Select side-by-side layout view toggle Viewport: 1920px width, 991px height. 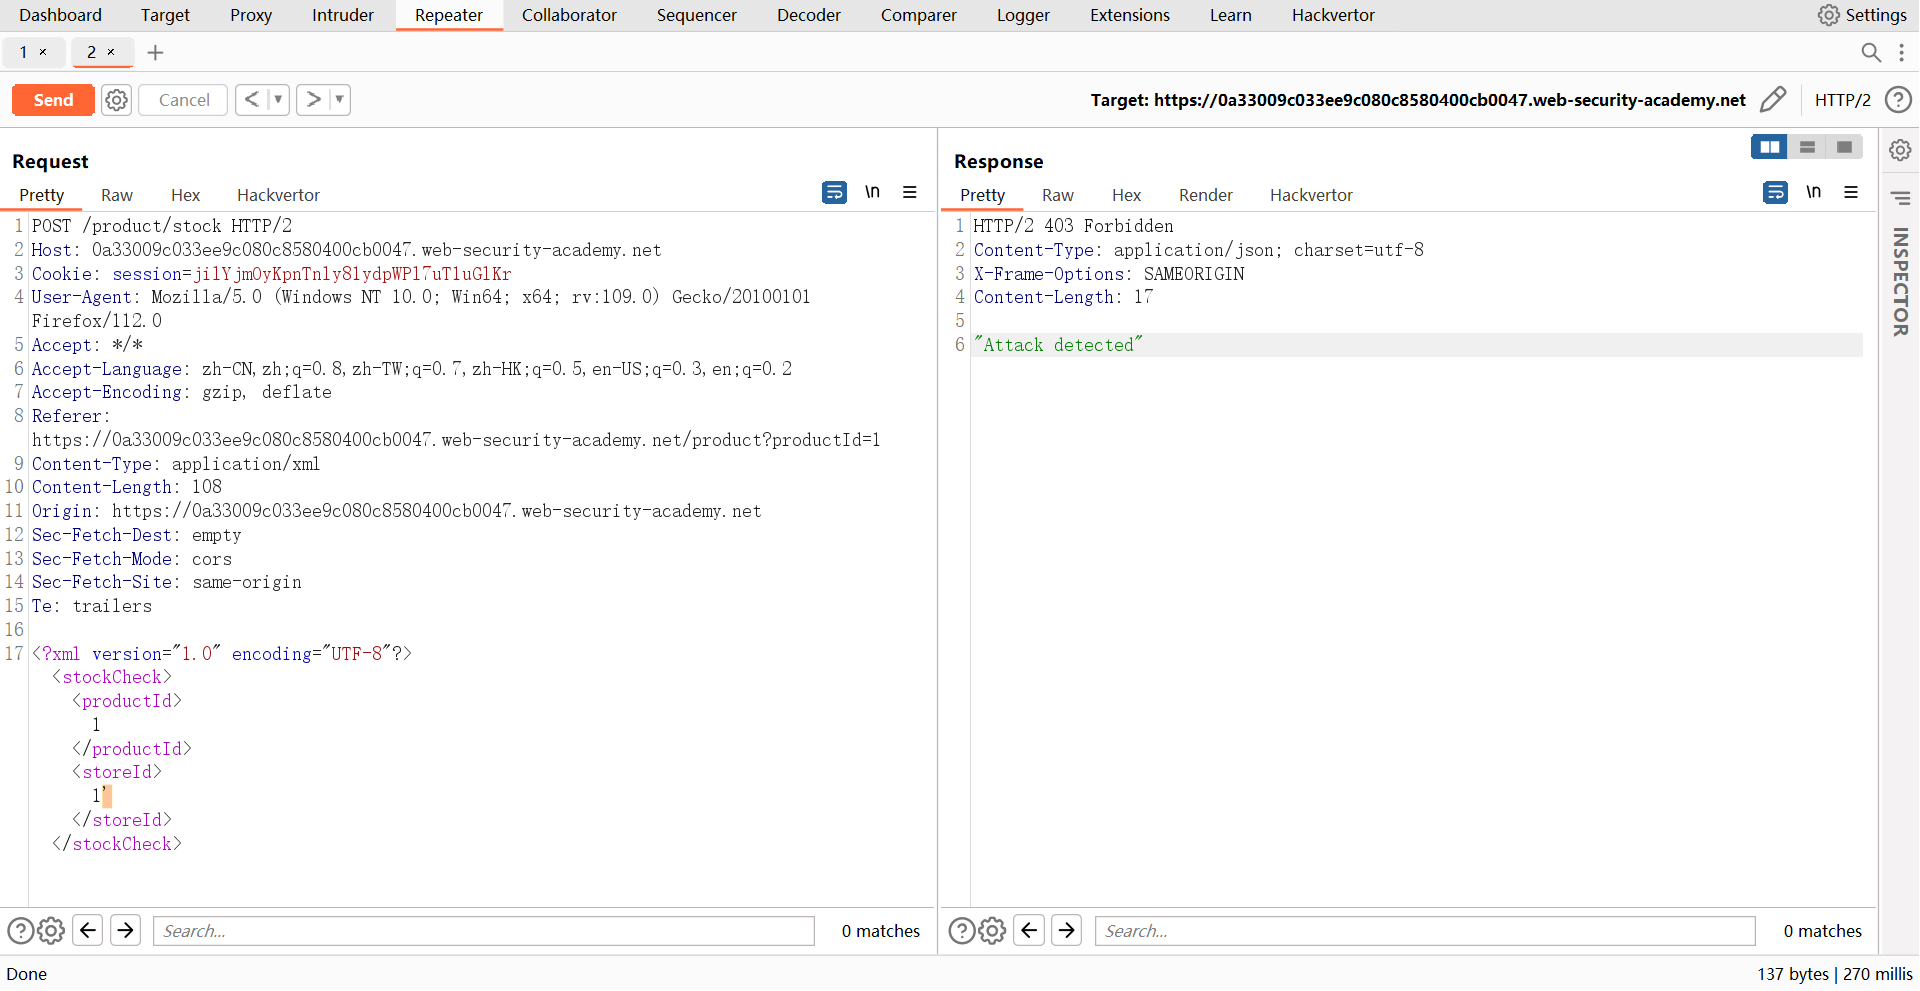click(1769, 147)
